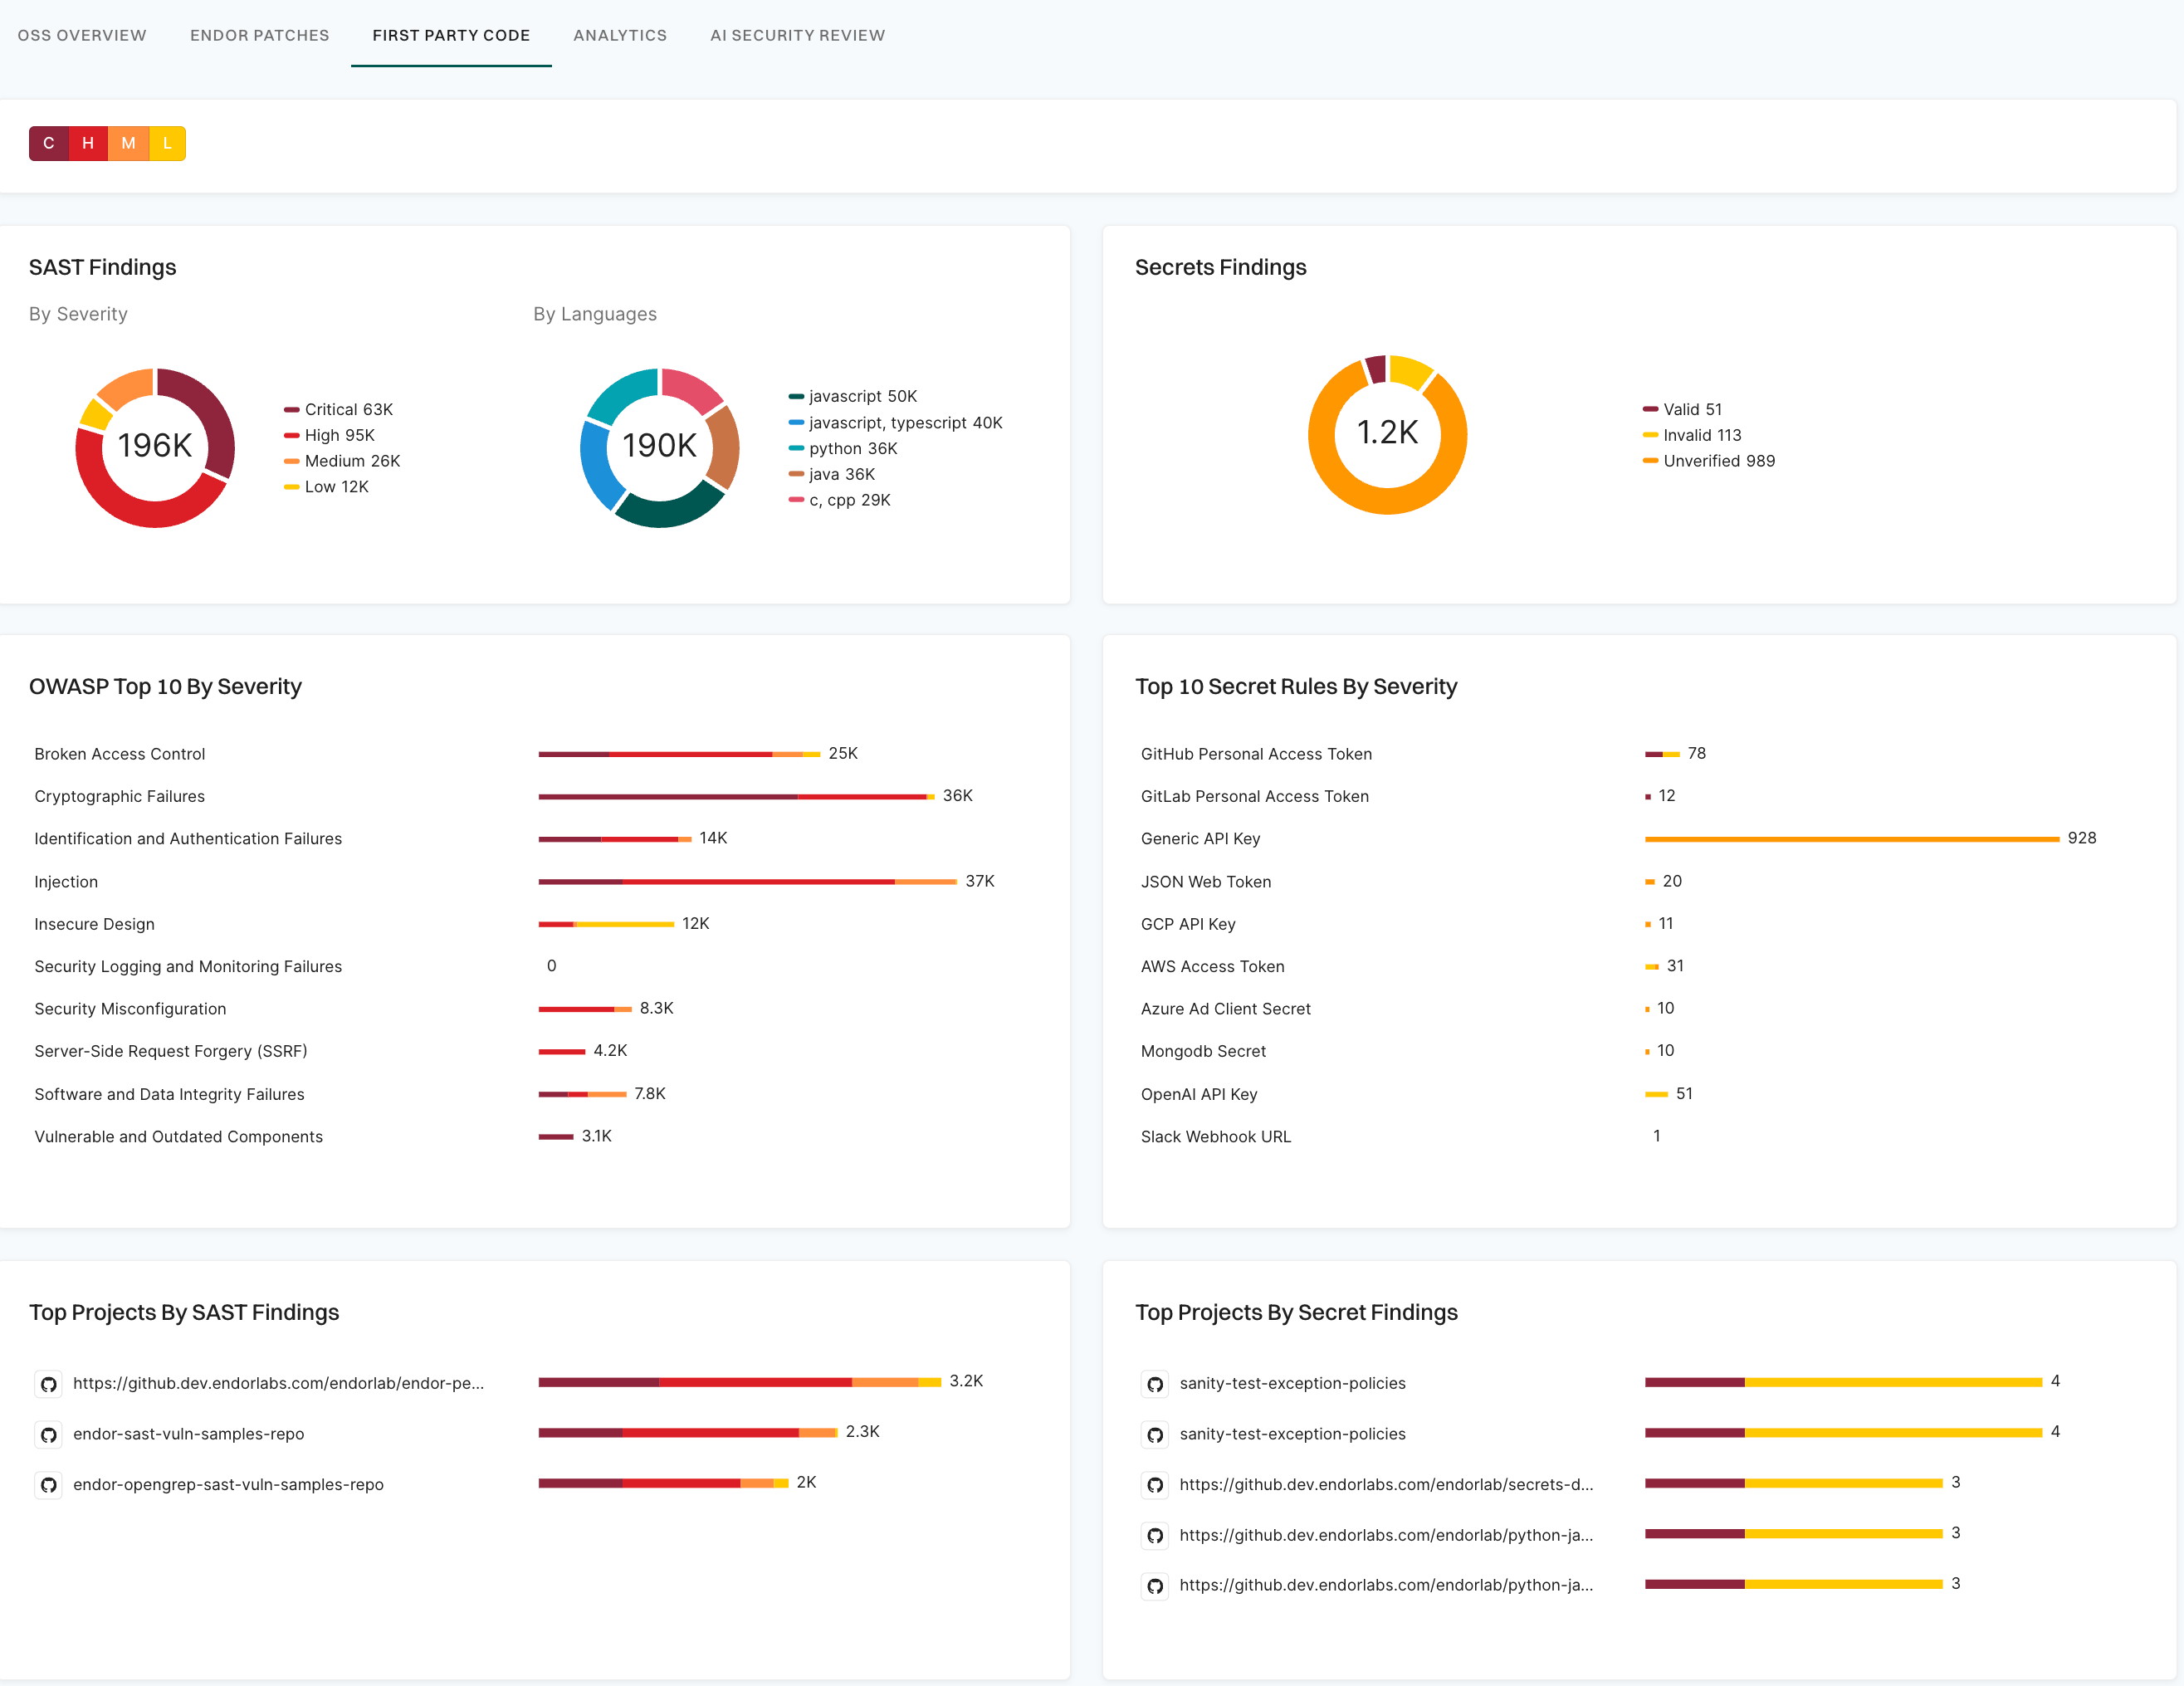Toggle the python 36K language legend entry
The image size is (2184, 1686).
[x=848, y=448]
